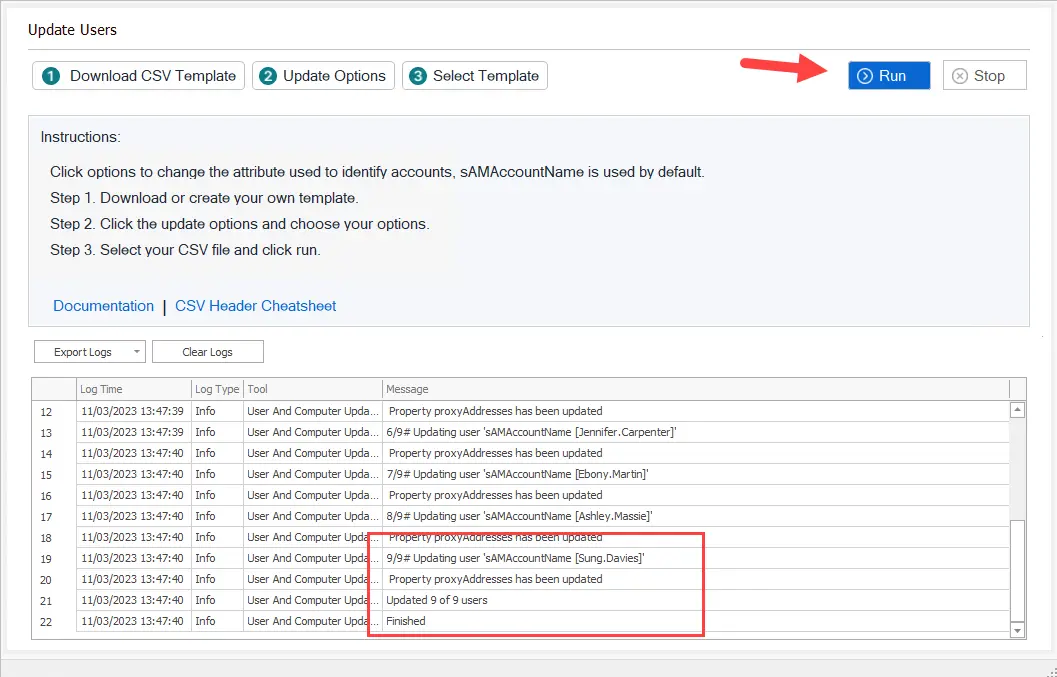This screenshot has width=1057, height=677.
Task: Sort by the Log Type column header
Action: 217,389
